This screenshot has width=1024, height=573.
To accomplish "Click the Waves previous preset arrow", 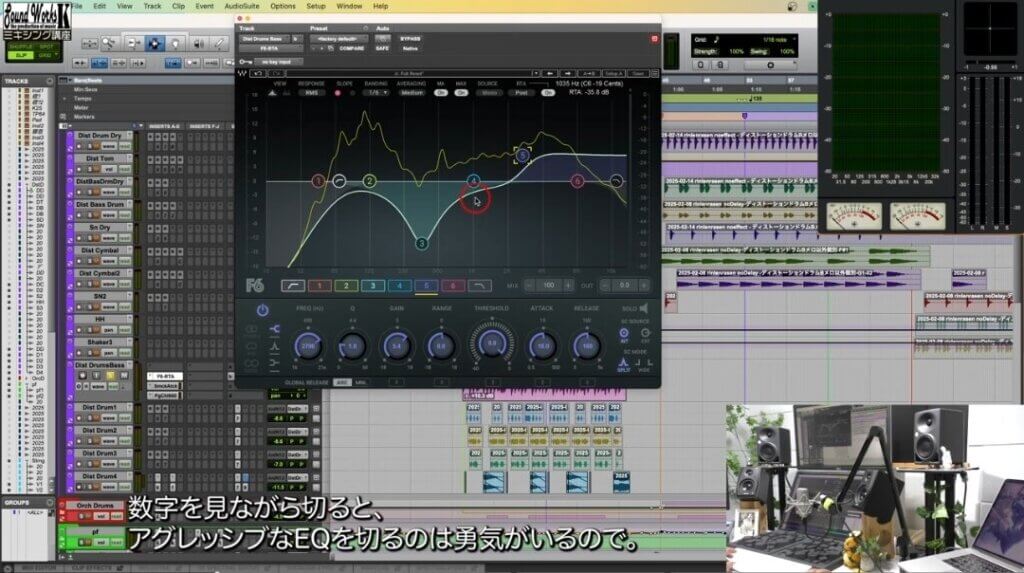I will (x=551, y=74).
